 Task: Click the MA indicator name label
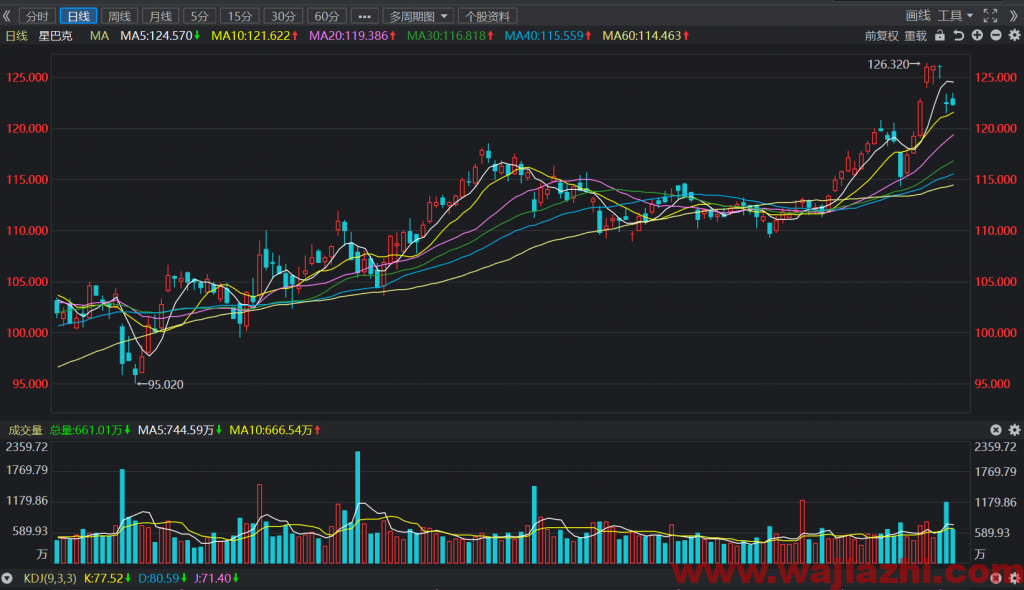99,36
